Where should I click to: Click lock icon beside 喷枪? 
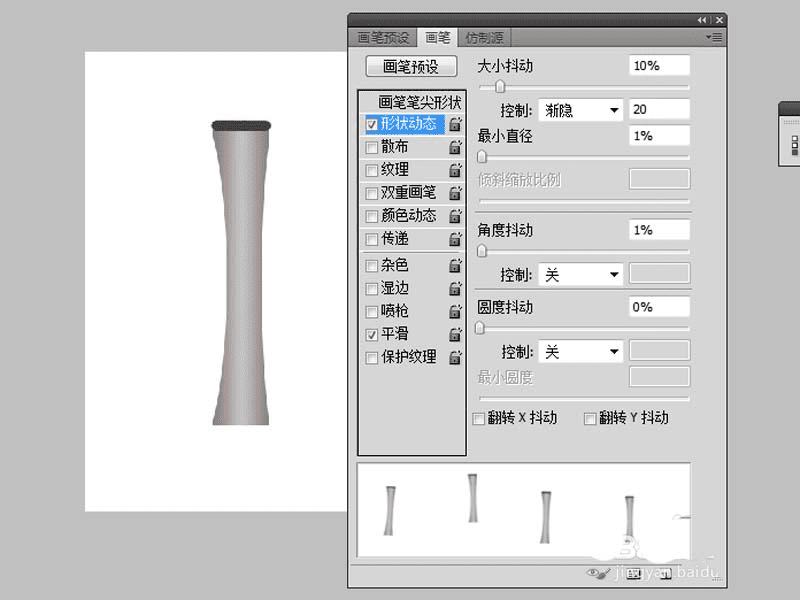pos(455,312)
